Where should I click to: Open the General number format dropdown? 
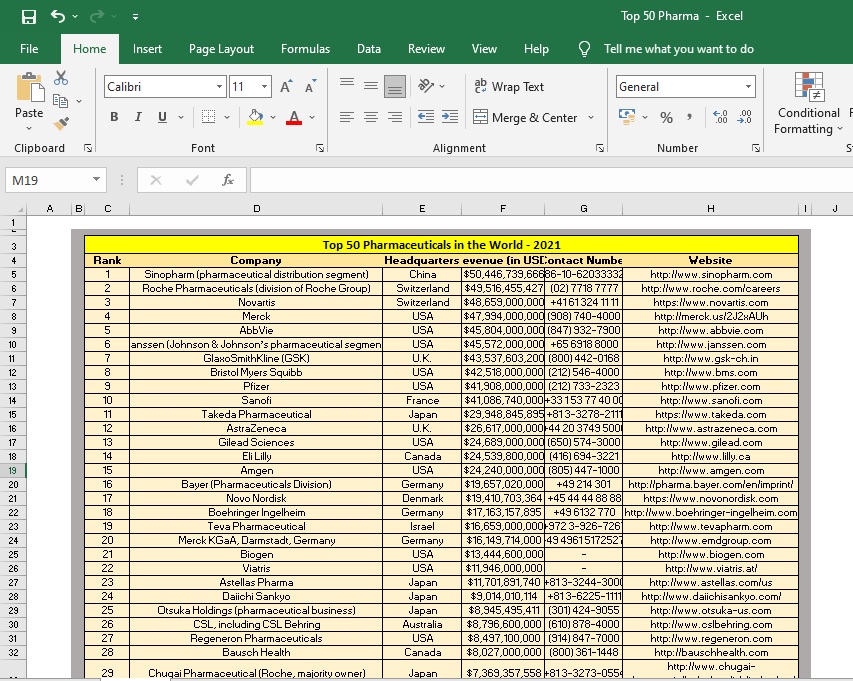pos(749,86)
